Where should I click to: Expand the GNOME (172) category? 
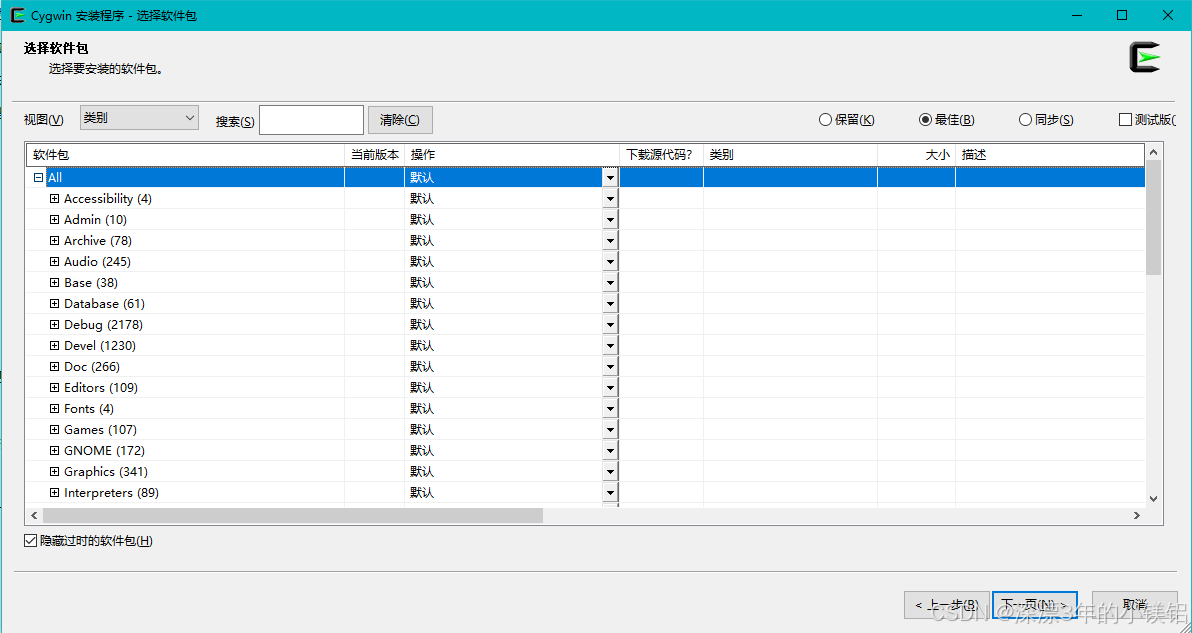tap(54, 451)
